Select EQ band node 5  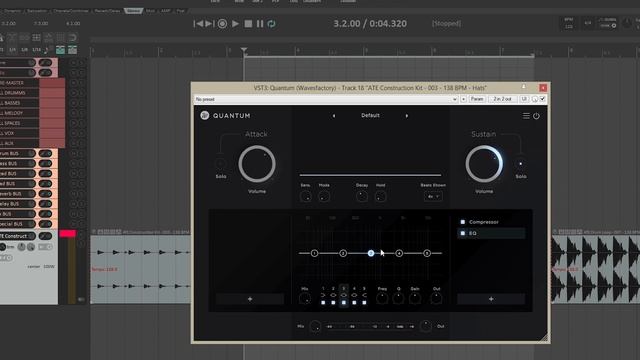click(x=427, y=253)
